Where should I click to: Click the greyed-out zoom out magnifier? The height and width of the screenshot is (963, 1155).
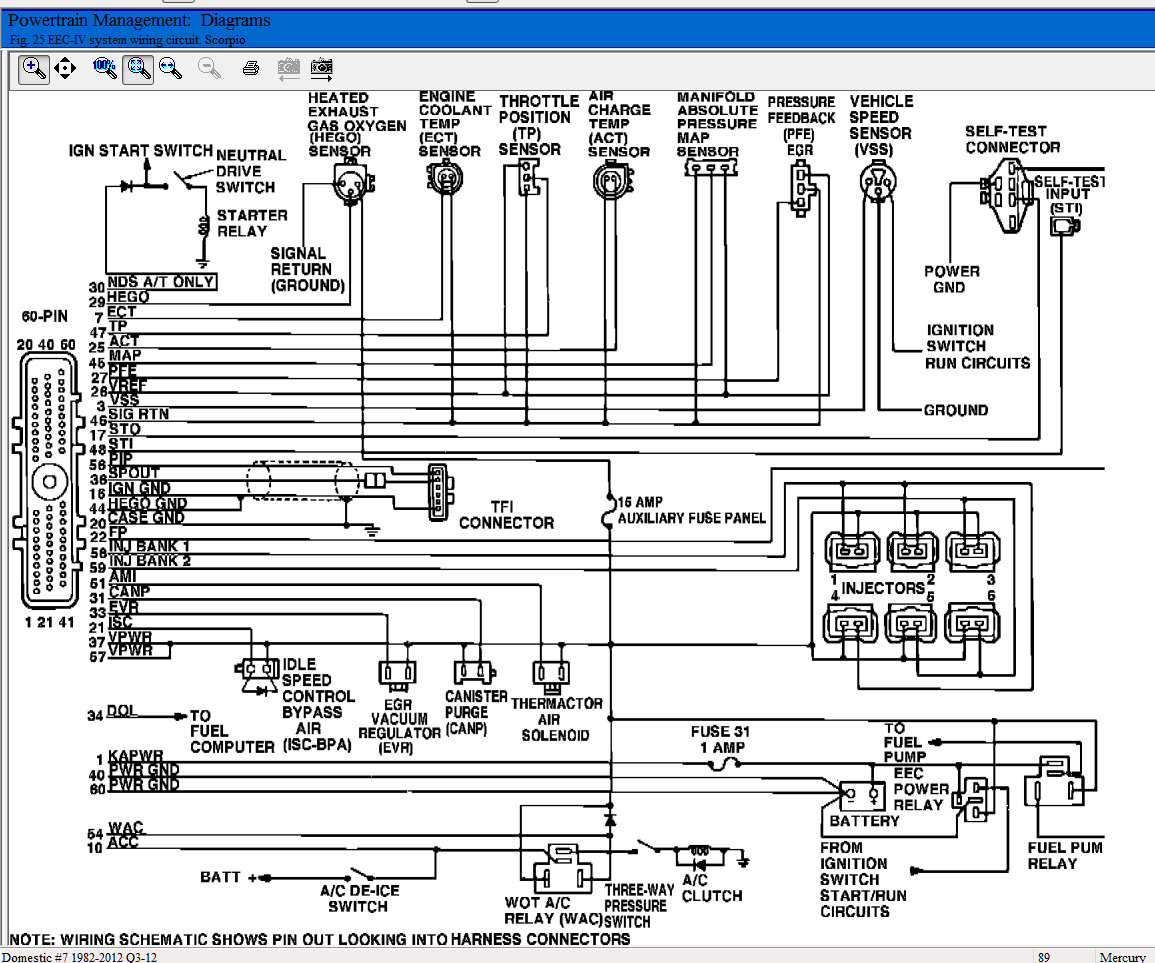point(210,68)
